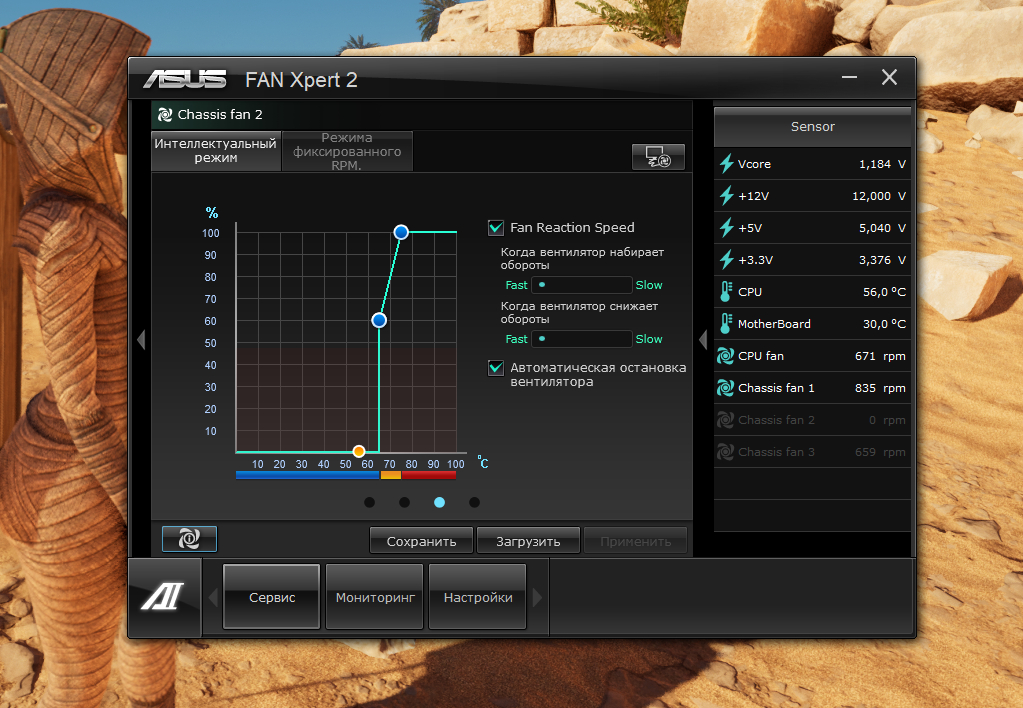Click the CPU thermometer icon
The width and height of the screenshot is (1023, 708).
(725, 292)
